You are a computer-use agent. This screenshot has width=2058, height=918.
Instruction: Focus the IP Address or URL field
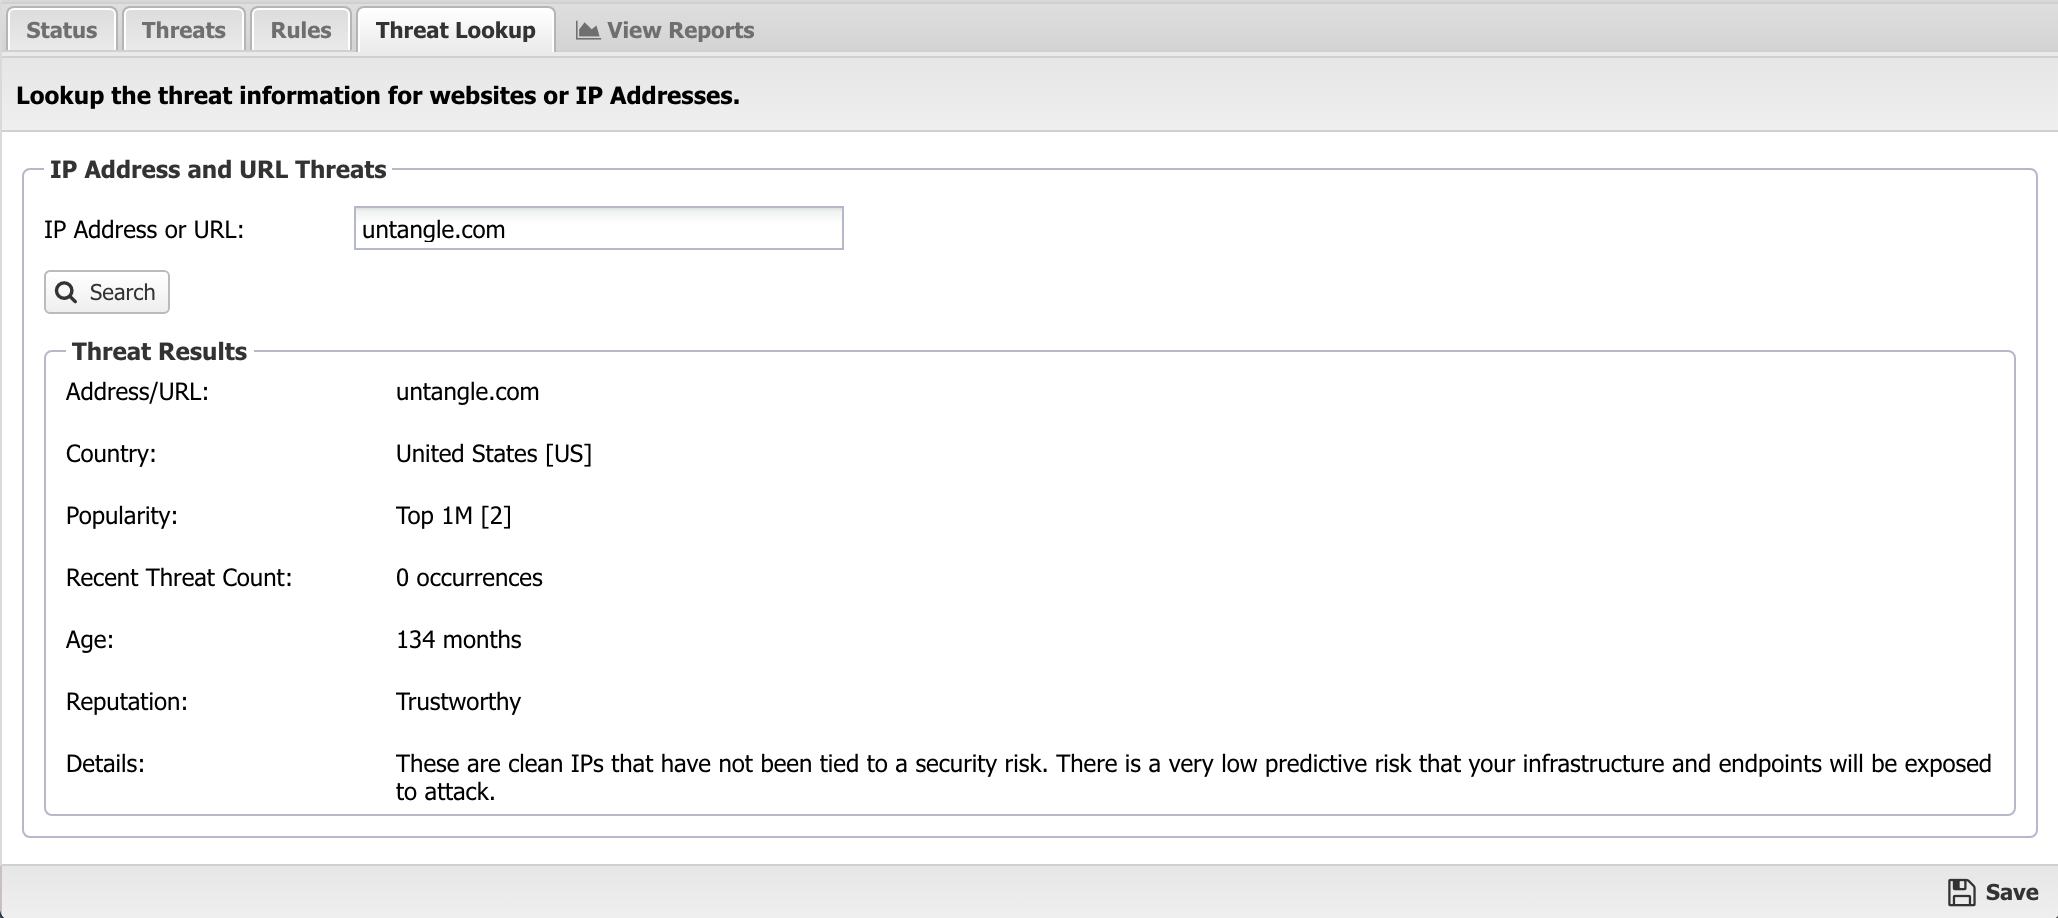click(x=599, y=228)
